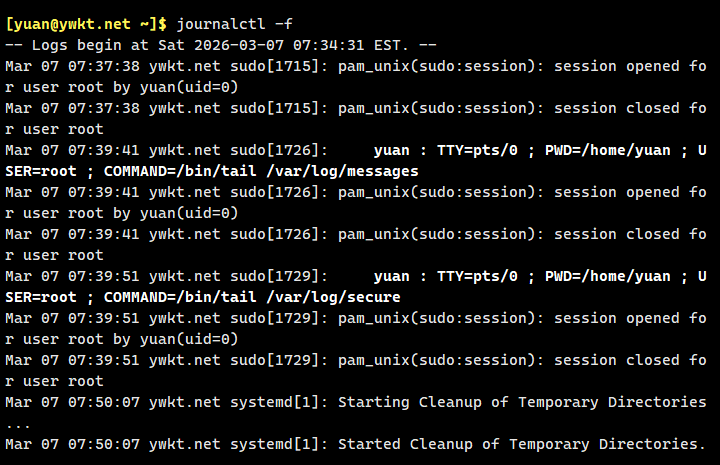Click TTY=pts/0 in the 07:39:41 entry

(x=476, y=150)
